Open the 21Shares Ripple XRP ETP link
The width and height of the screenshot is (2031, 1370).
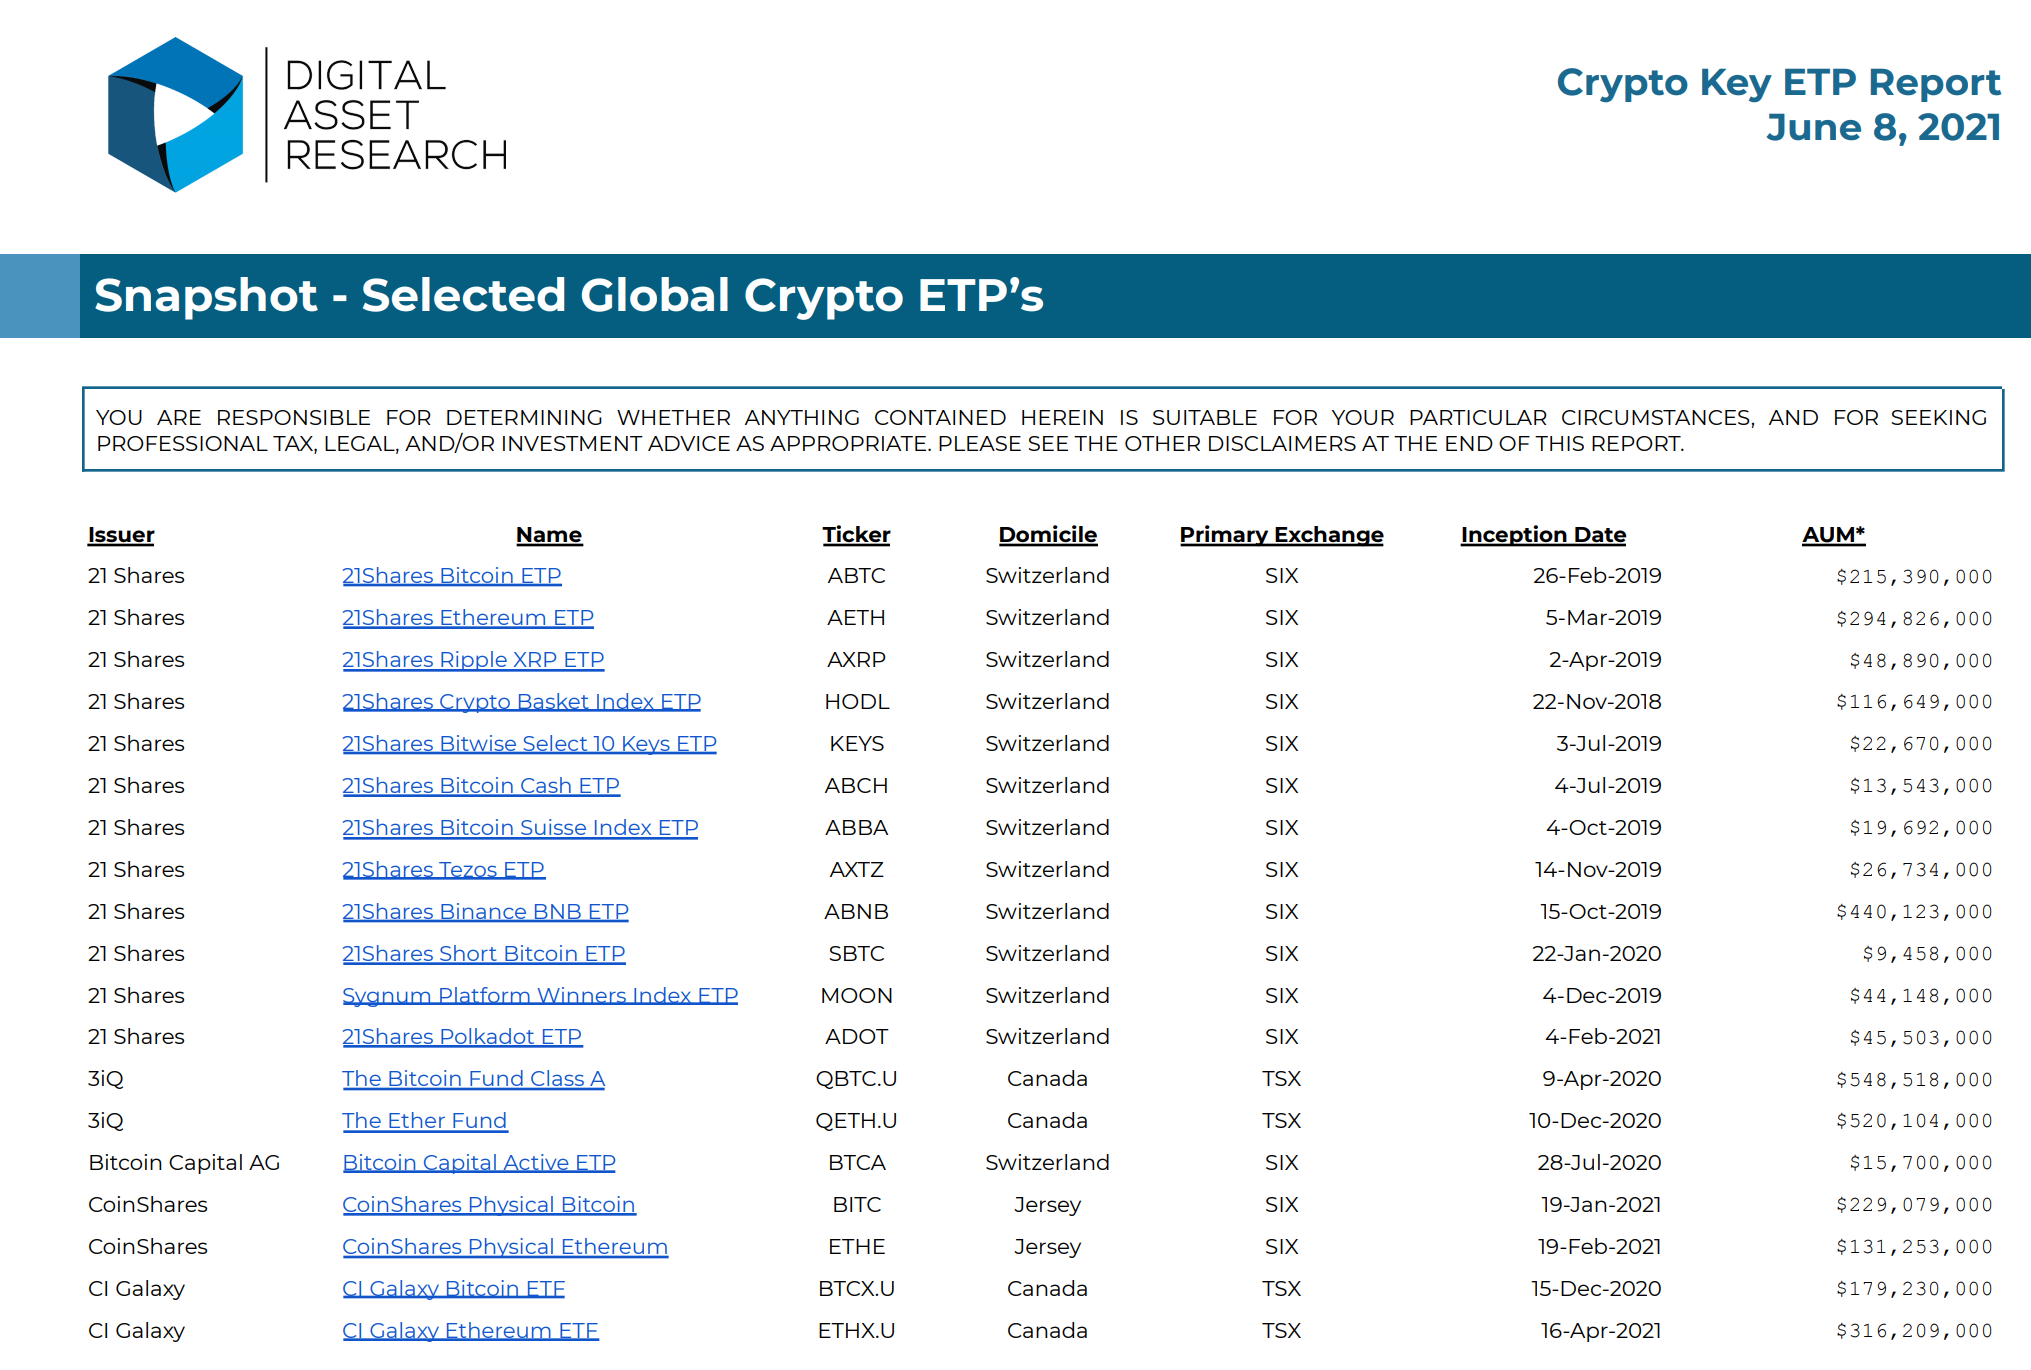[x=472, y=660]
